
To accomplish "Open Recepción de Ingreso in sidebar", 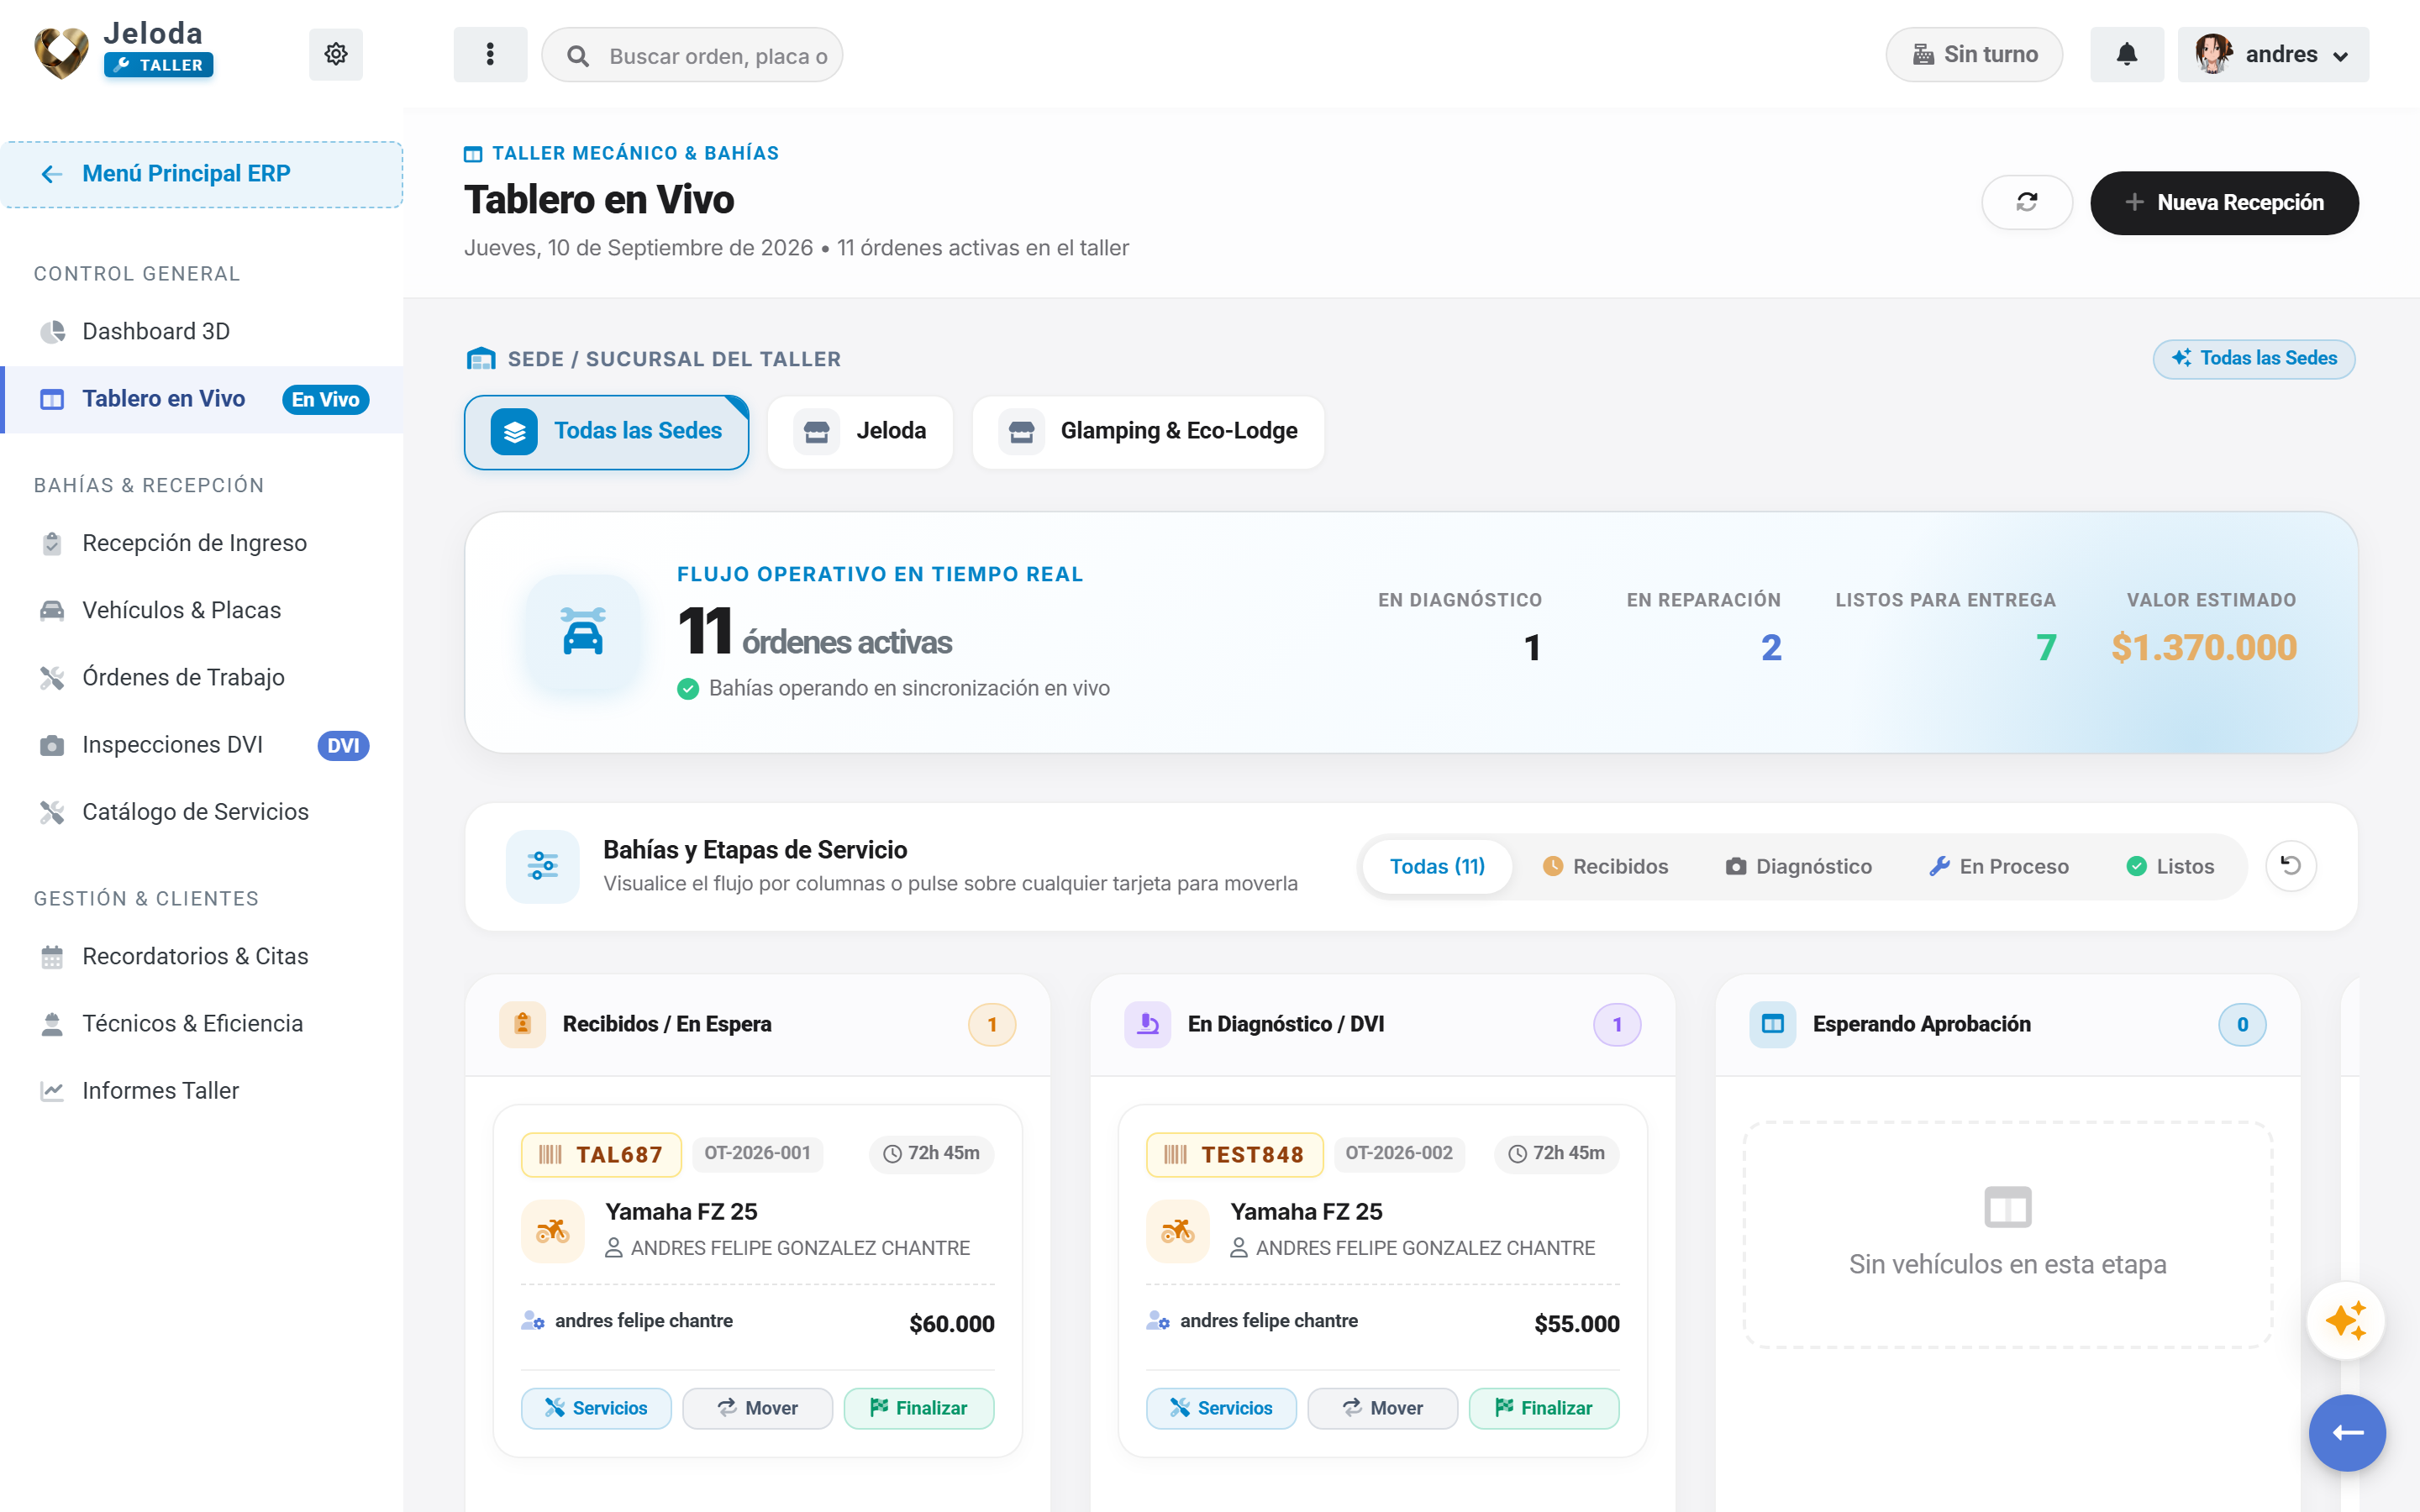I will (202, 543).
